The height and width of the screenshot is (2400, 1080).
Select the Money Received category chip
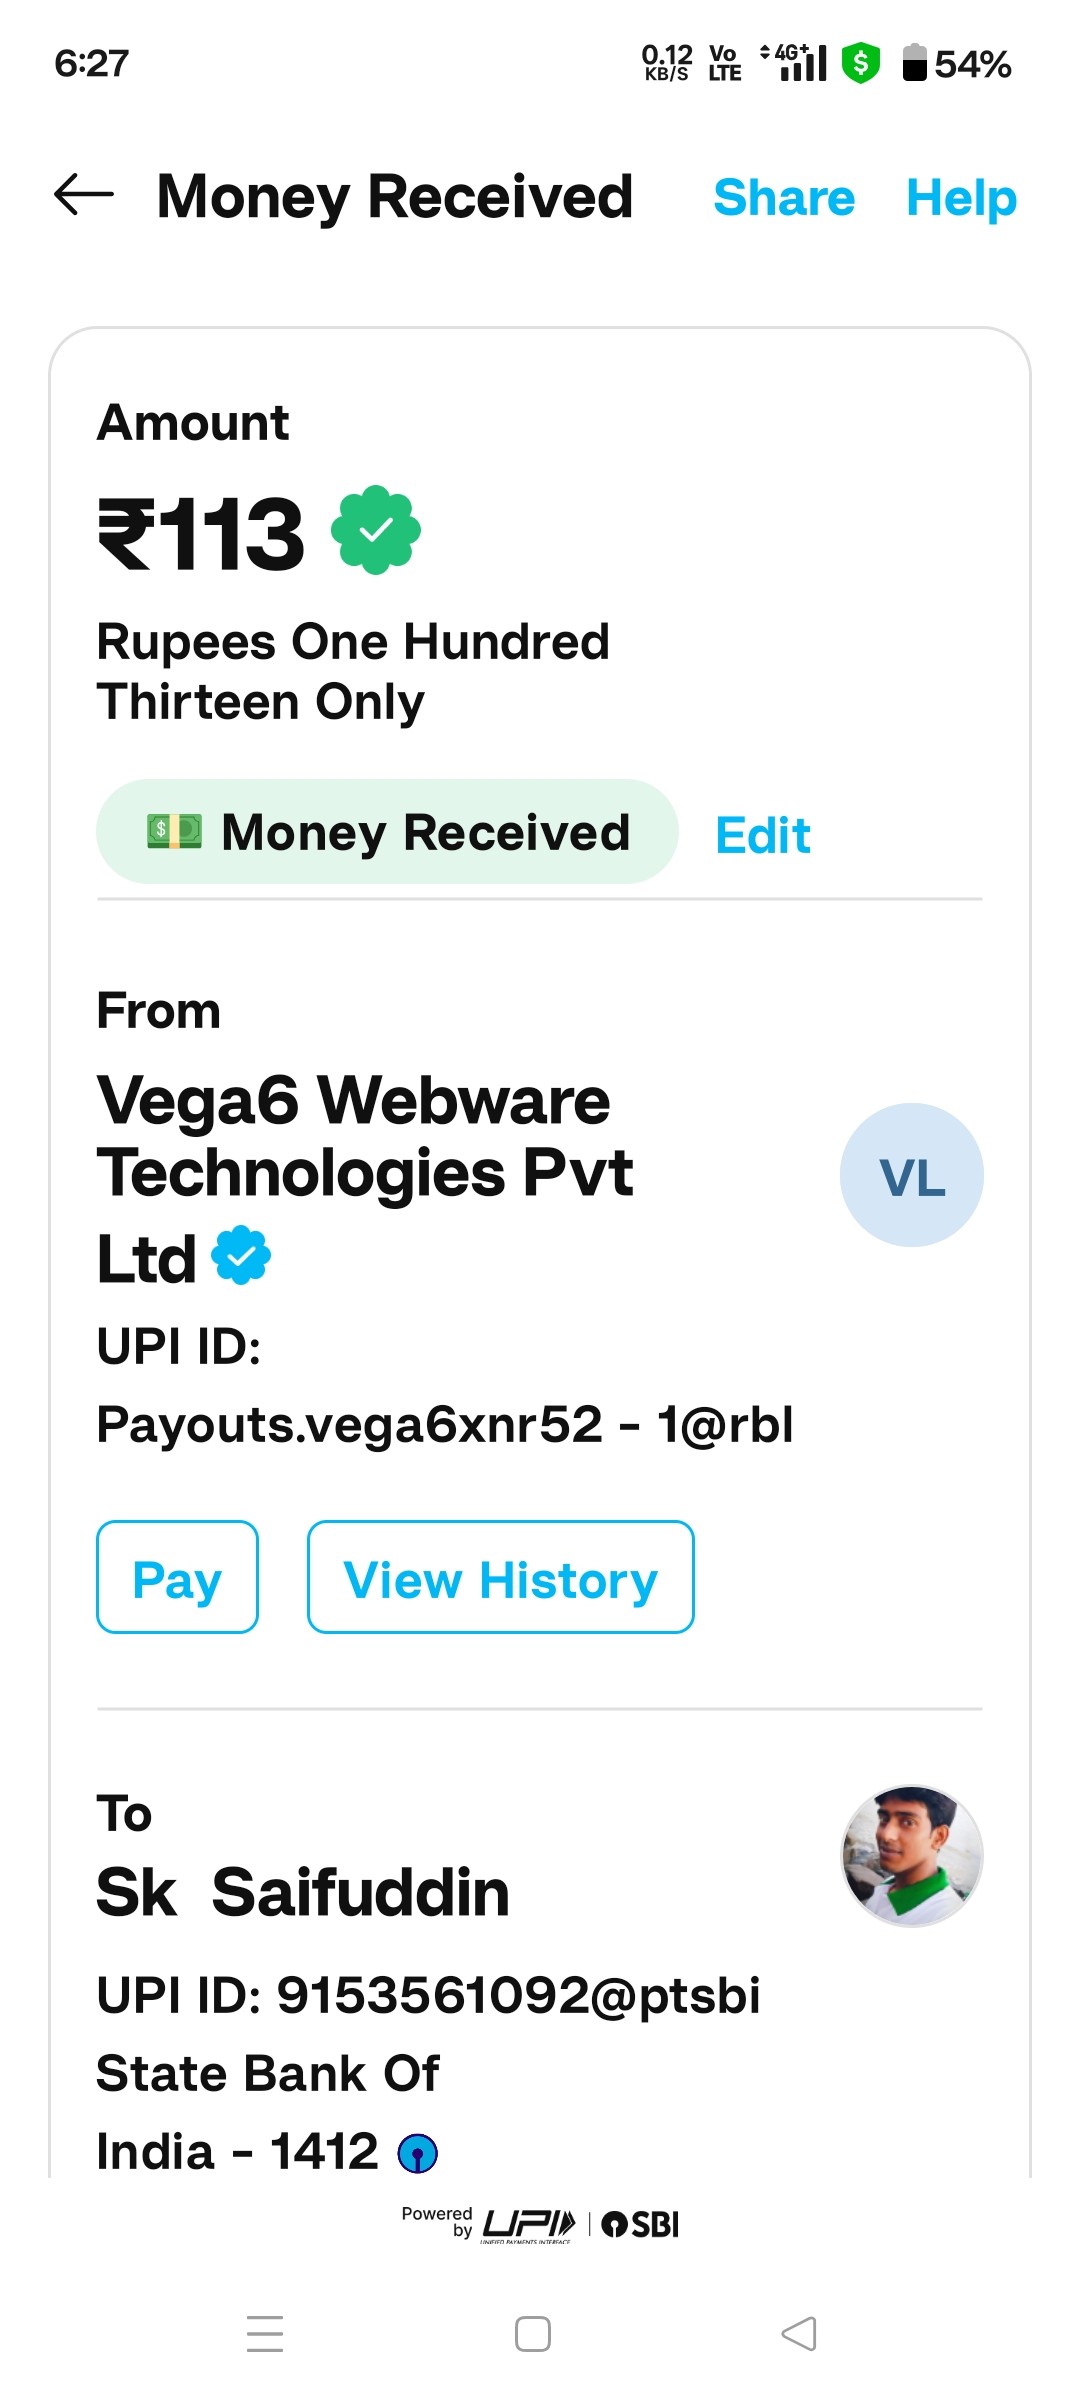(x=387, y=832)
